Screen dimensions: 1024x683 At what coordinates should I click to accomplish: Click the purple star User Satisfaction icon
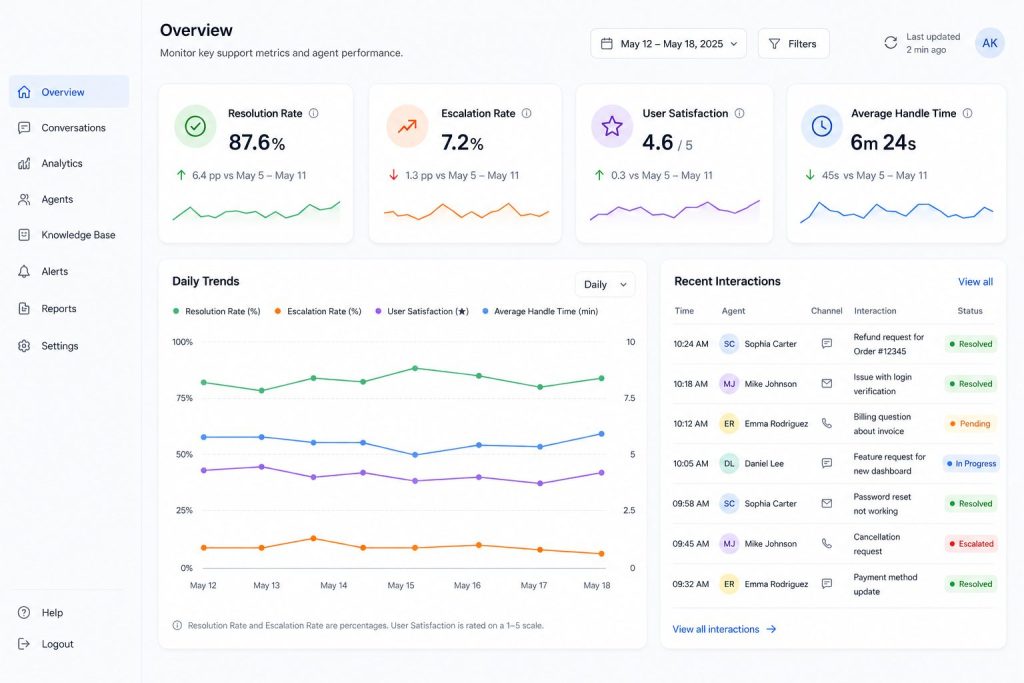612,126
